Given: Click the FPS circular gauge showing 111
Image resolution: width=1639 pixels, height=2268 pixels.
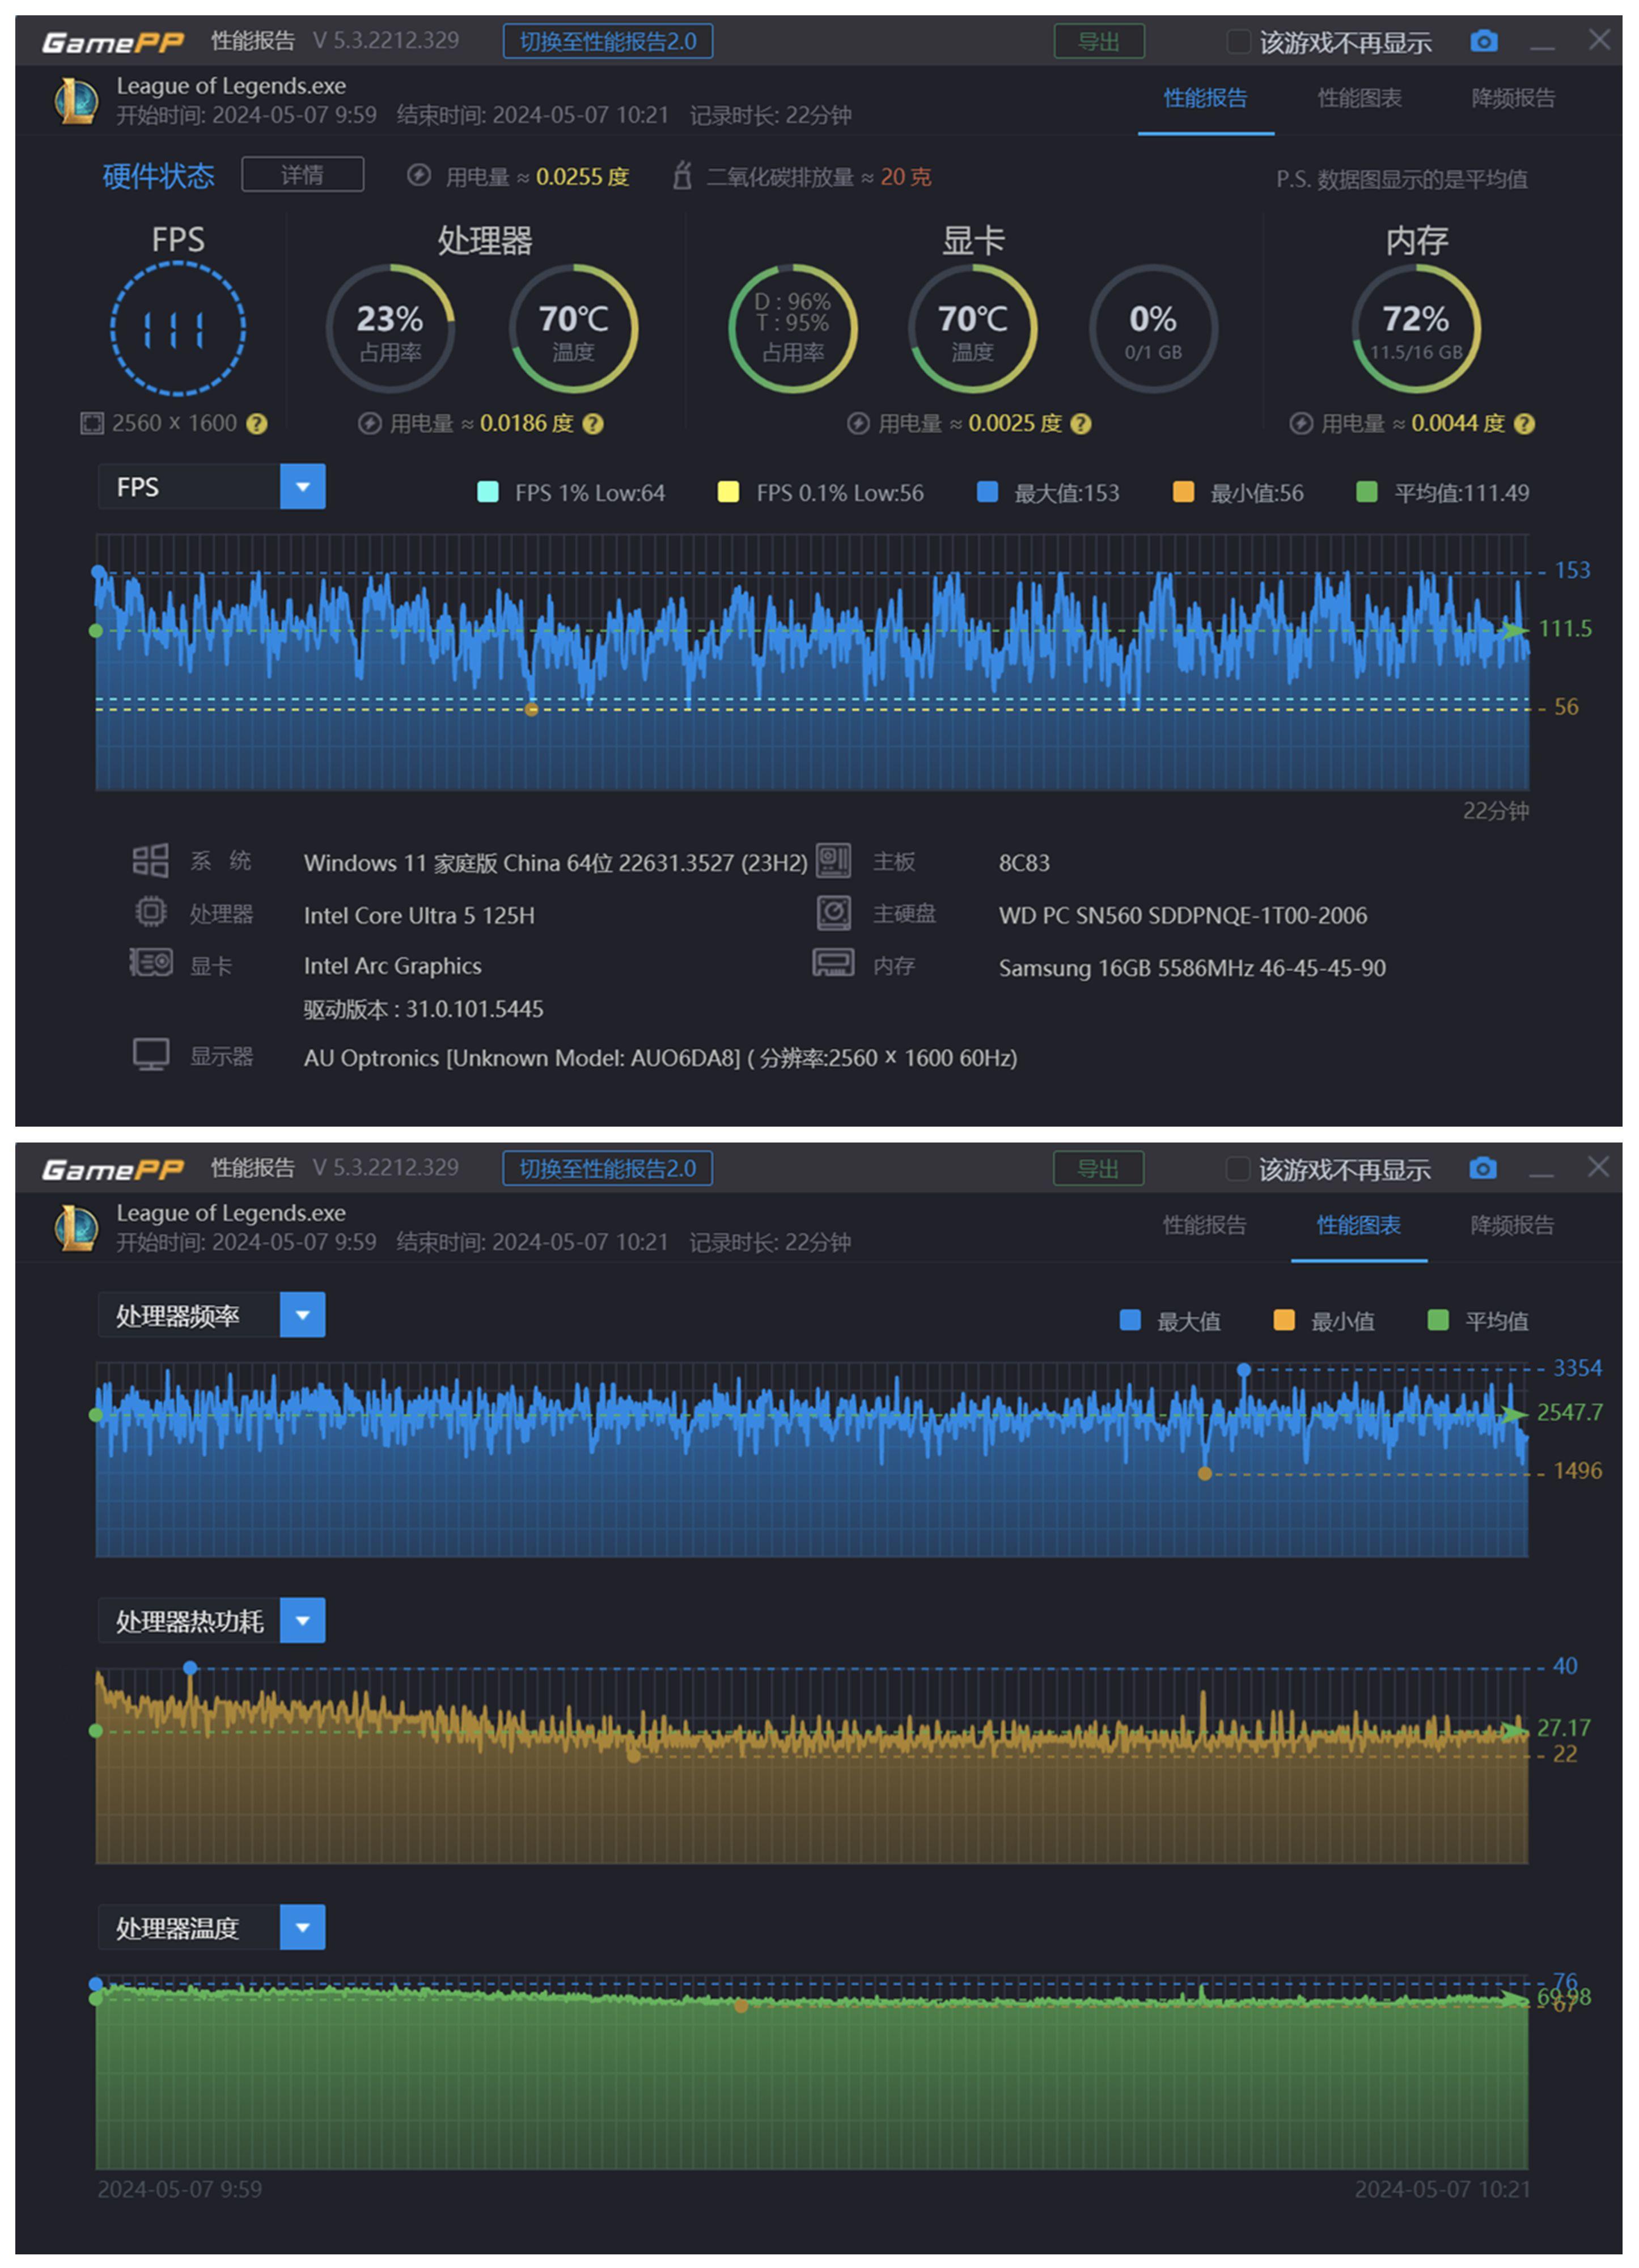Looking at the screenshot, I should tap(177, 329).
